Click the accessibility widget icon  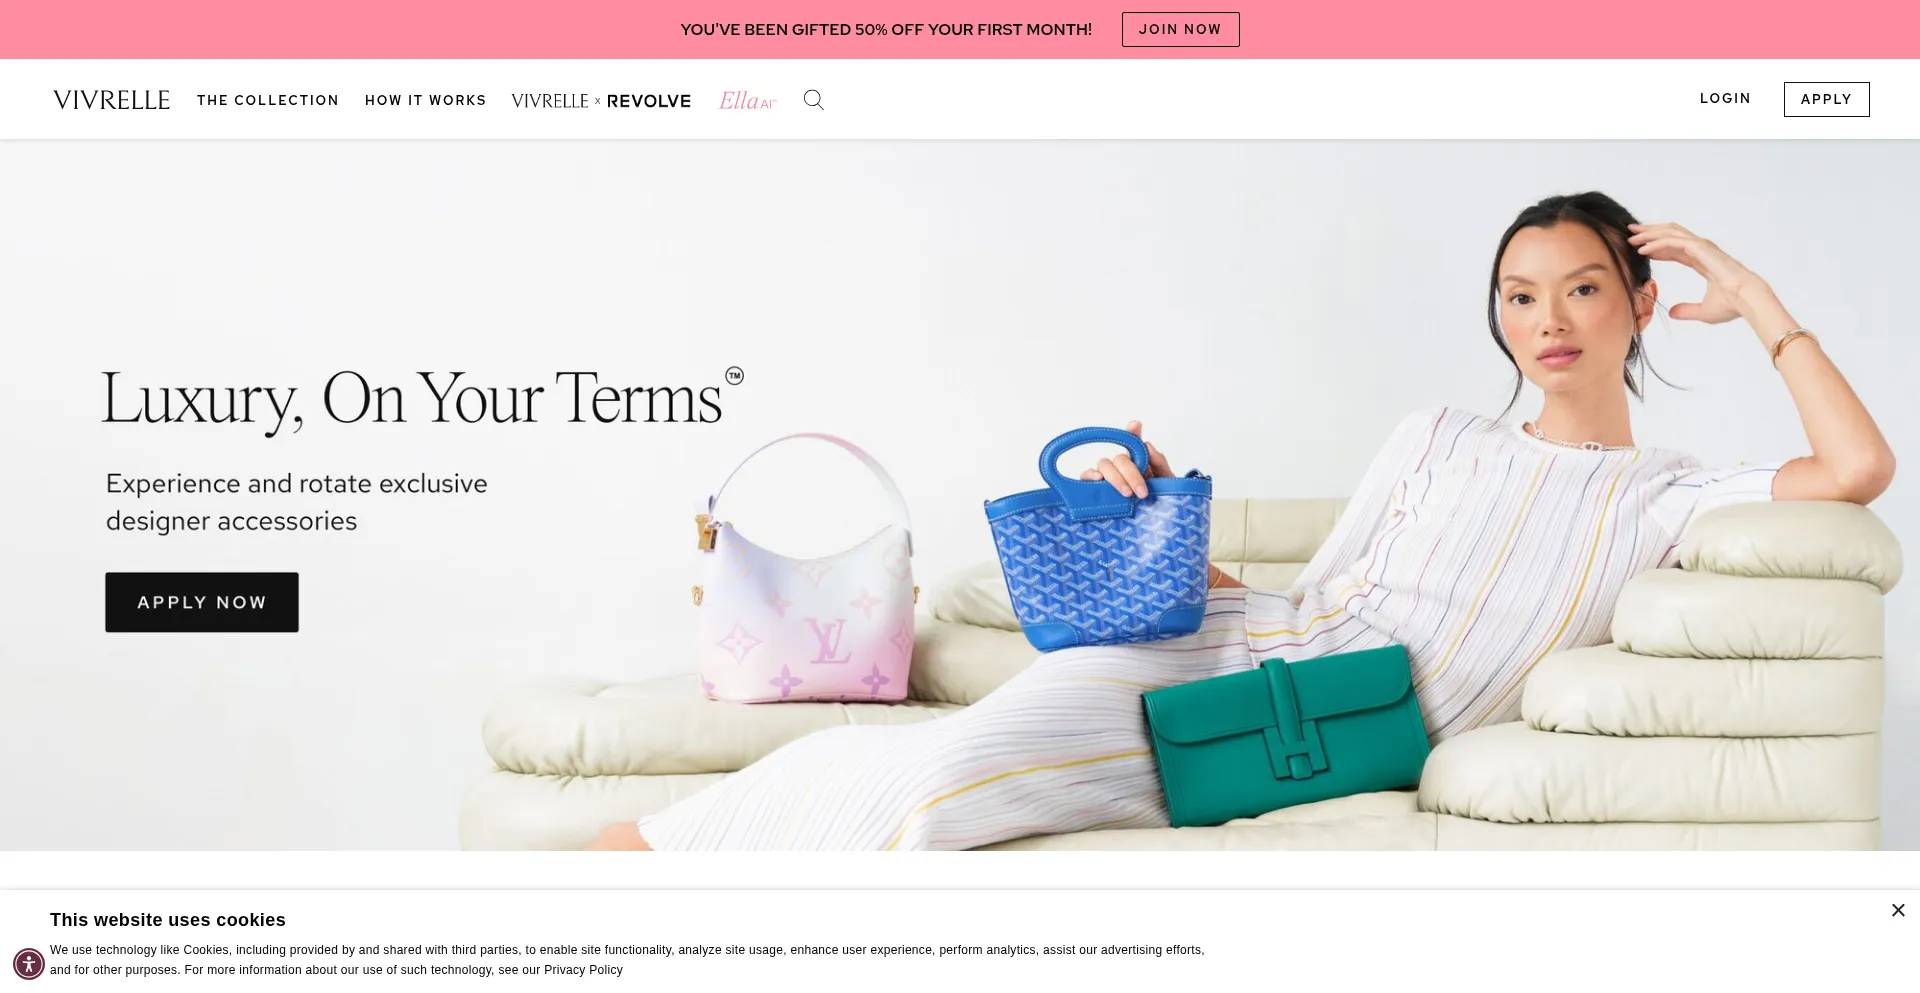click(x=29, y=965)
